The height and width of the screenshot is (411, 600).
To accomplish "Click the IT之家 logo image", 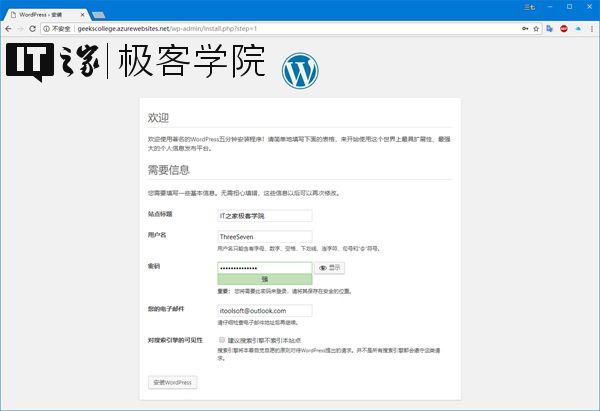I will [52, 62].
